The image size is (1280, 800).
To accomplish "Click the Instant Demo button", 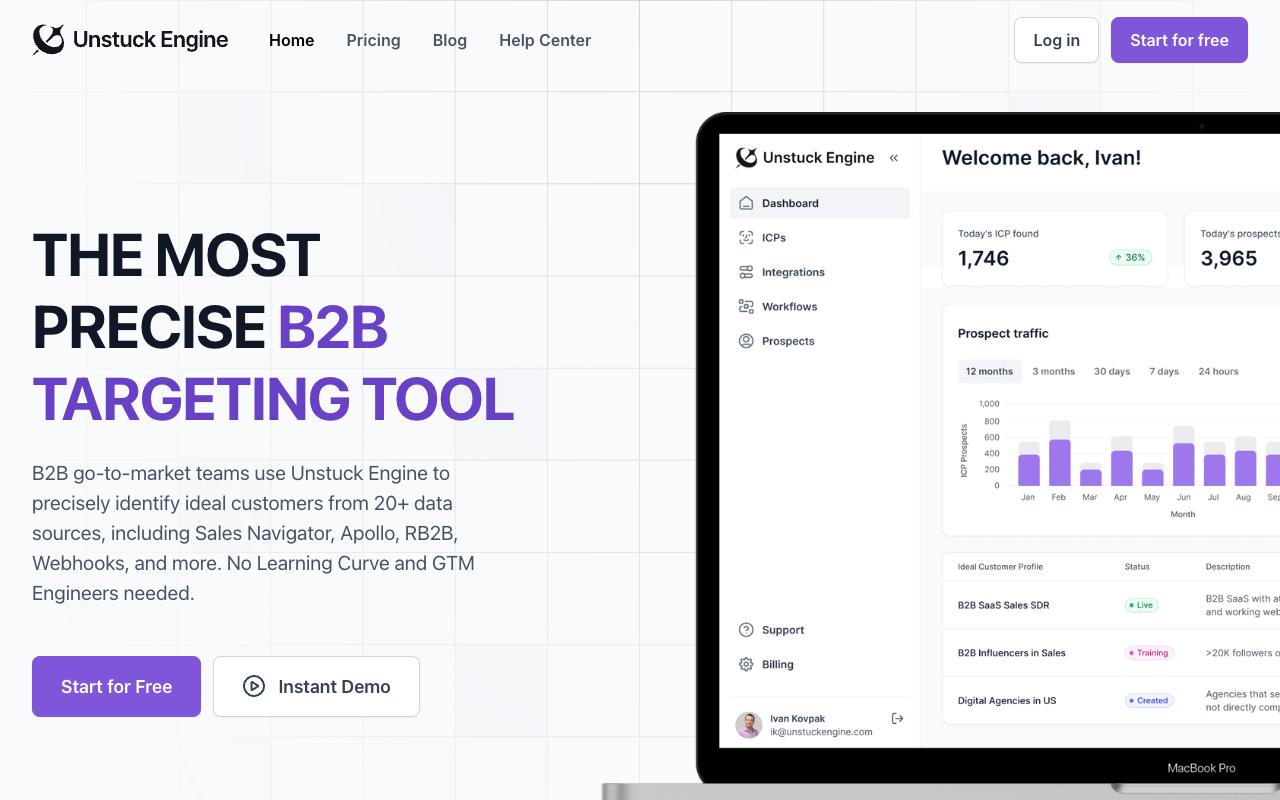I will [316, 686].
